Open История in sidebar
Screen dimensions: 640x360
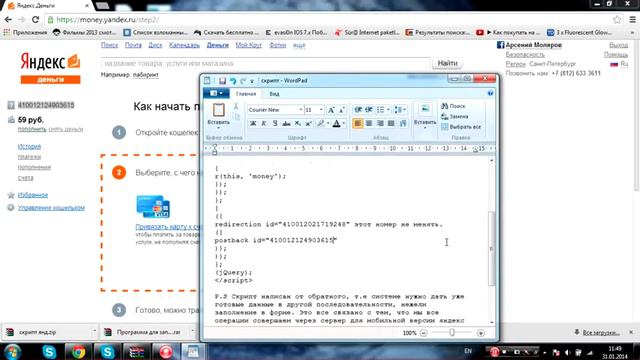click(x=29, y=146)
